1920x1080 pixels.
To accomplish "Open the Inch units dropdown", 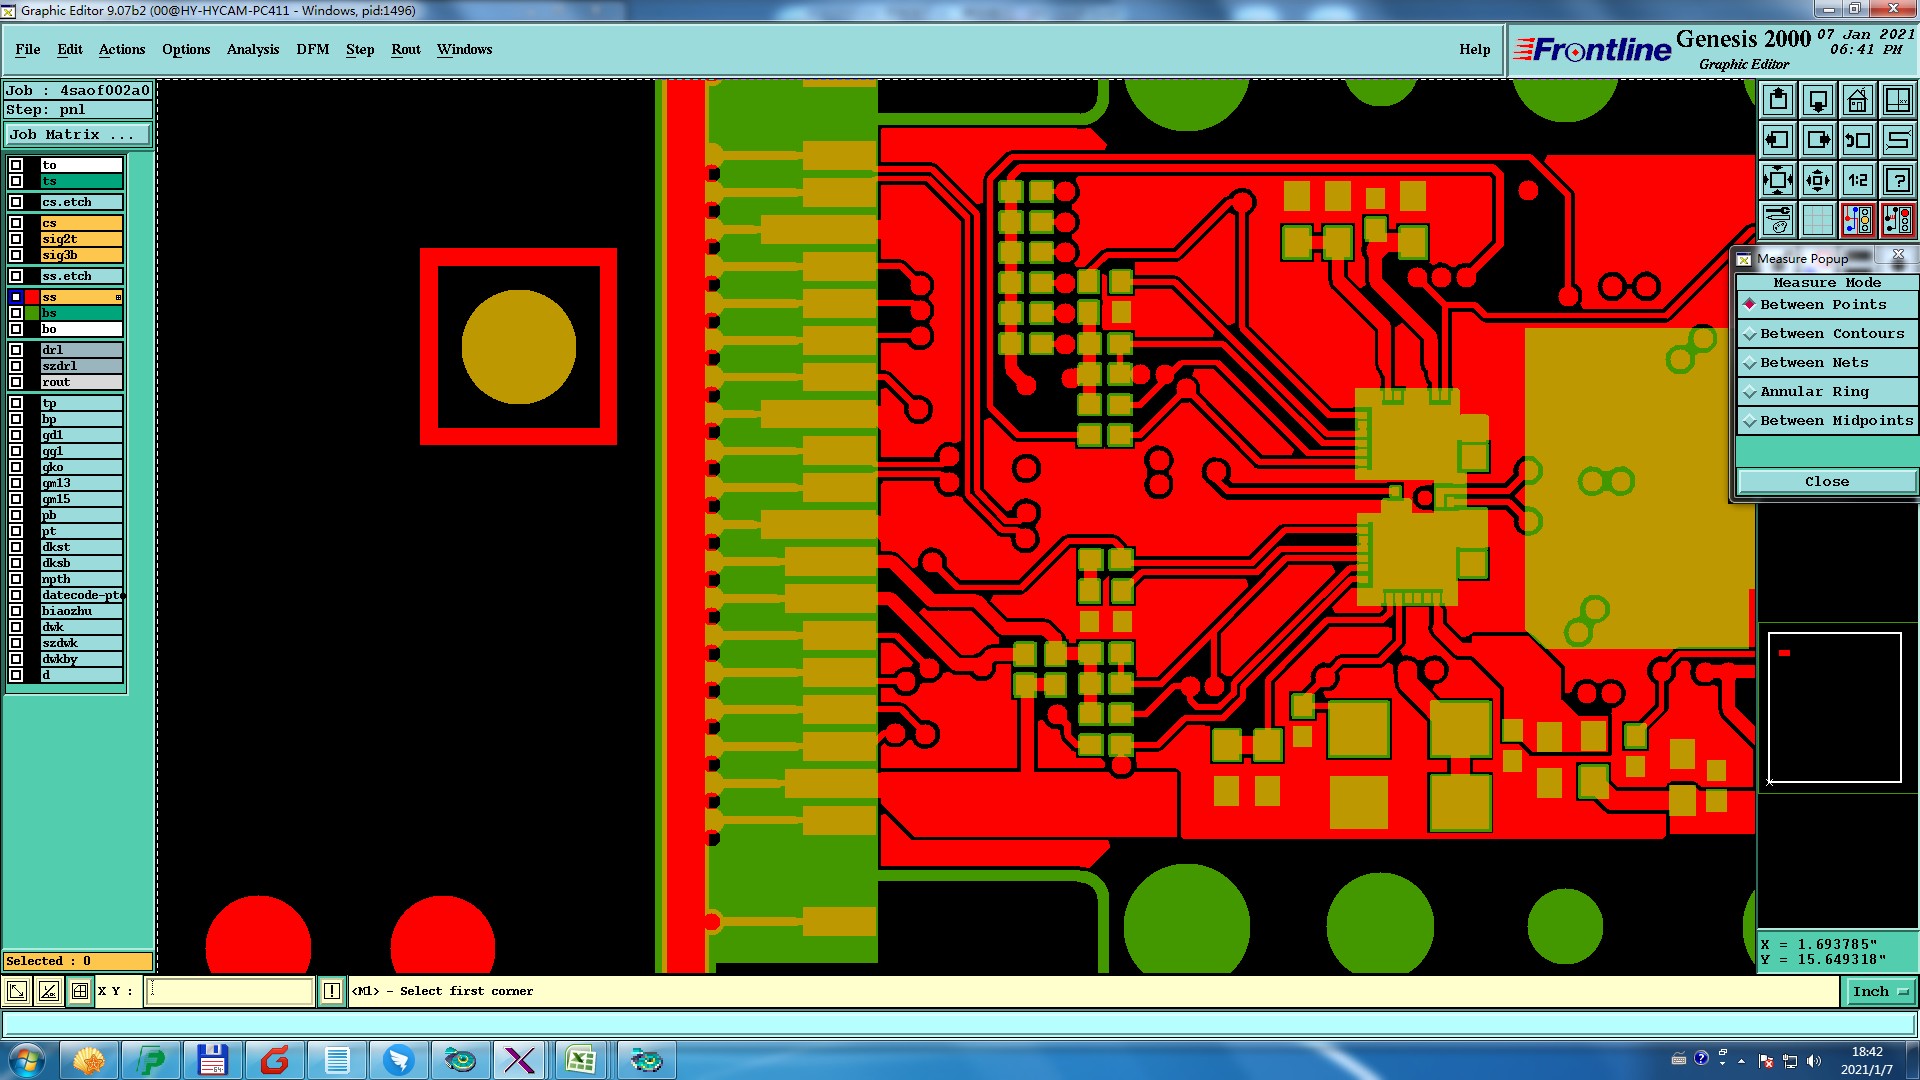I will (1880, 991).
